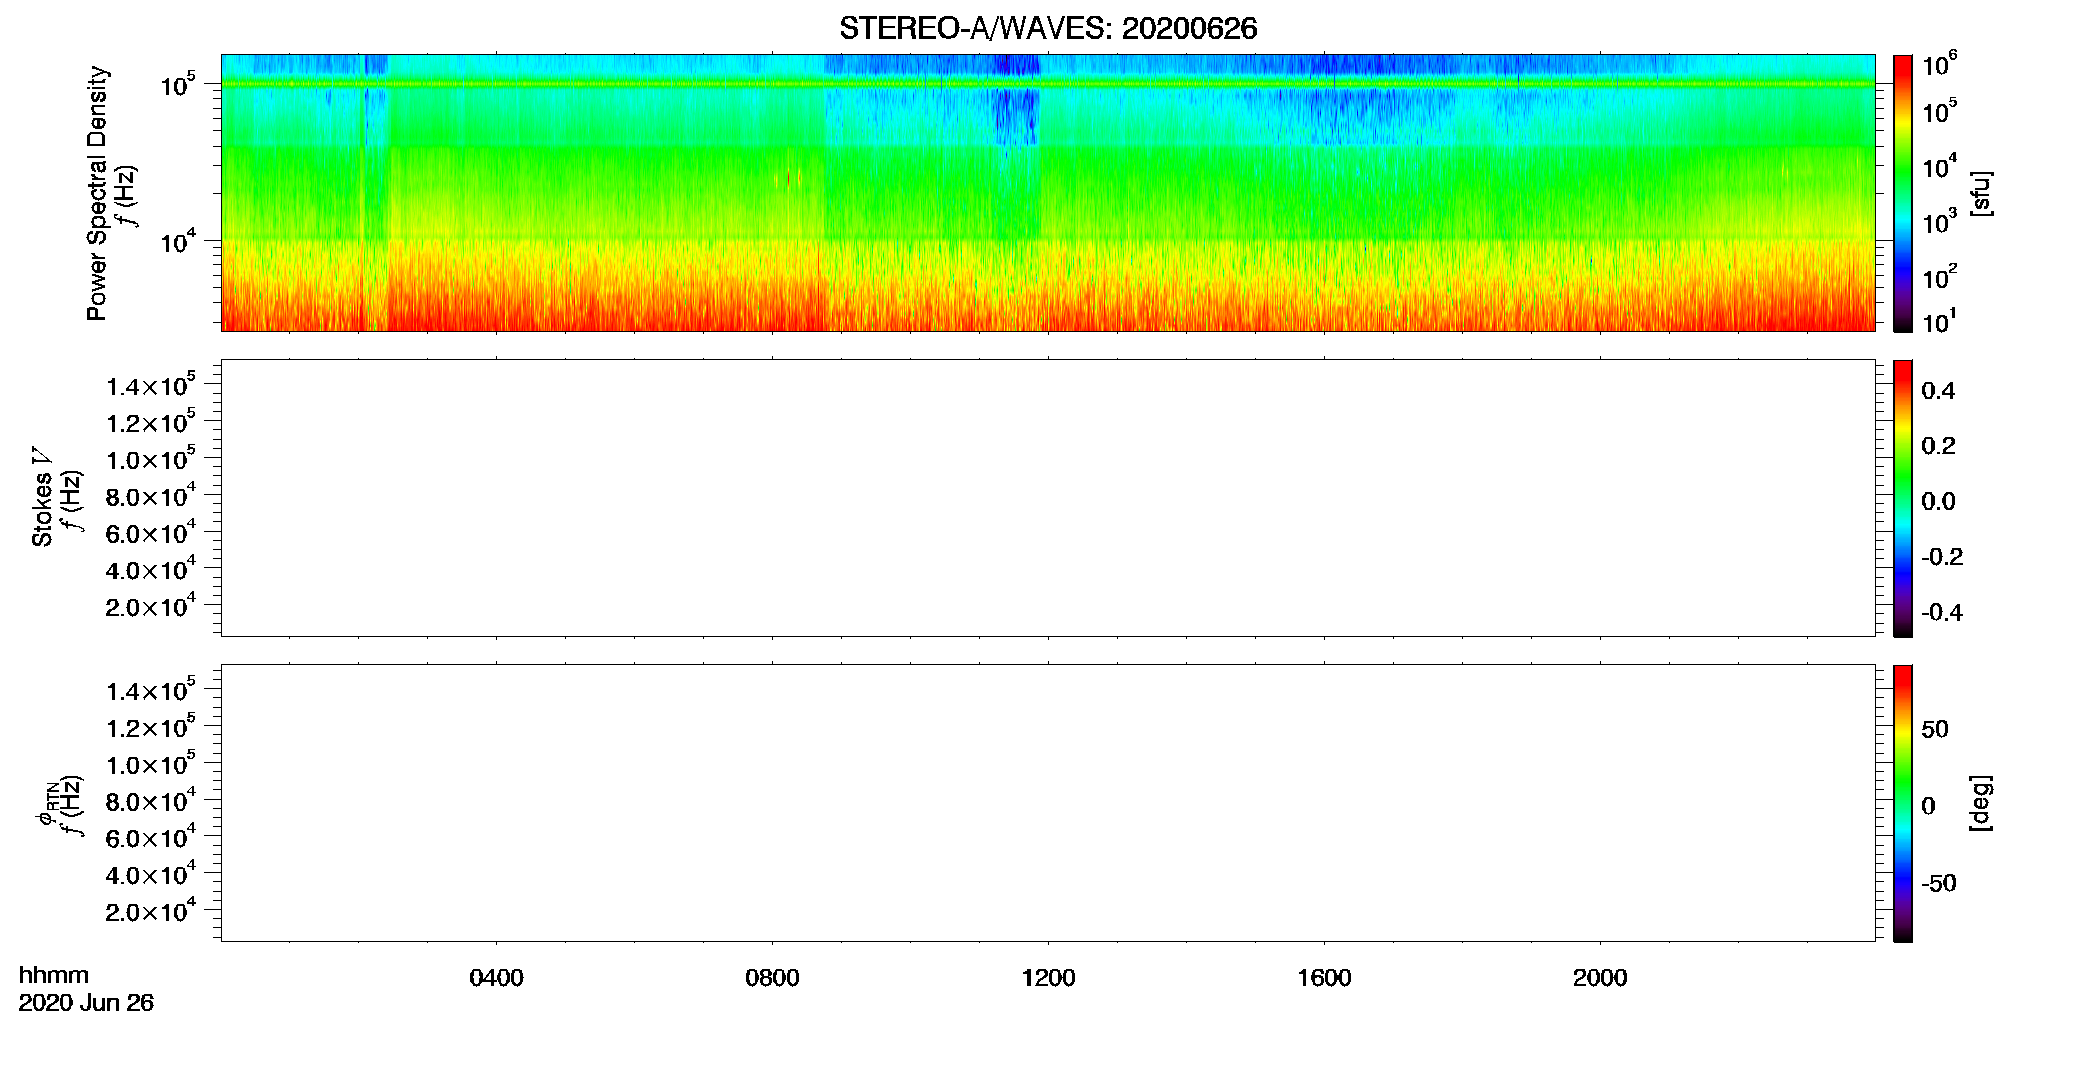This screenshot has height=1080, width=2096.
Task: Click the Power Spectral Density color bar
Action: [1903, 193]
